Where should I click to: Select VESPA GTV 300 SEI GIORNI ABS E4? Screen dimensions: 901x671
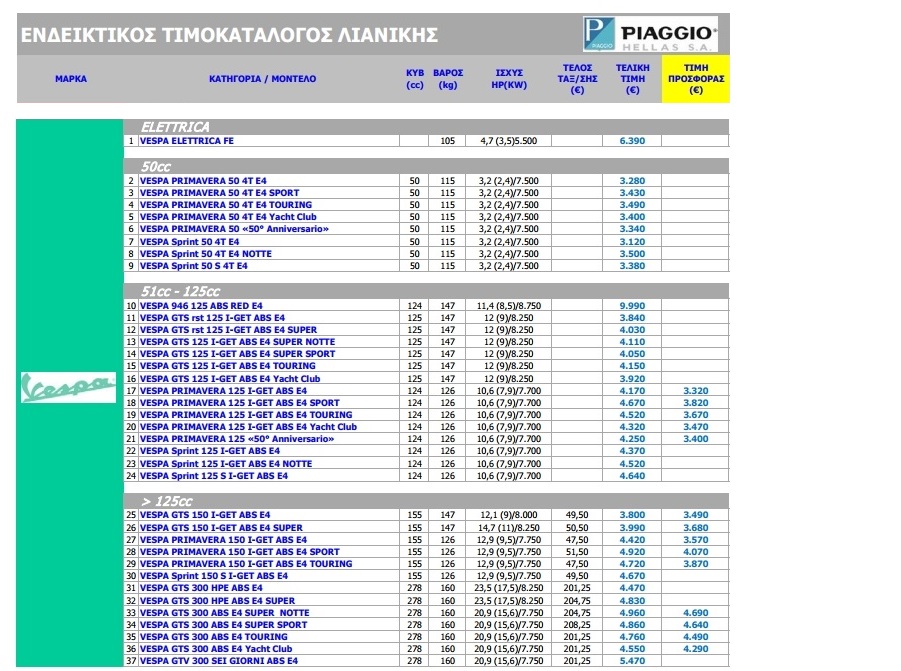[219, 661]
